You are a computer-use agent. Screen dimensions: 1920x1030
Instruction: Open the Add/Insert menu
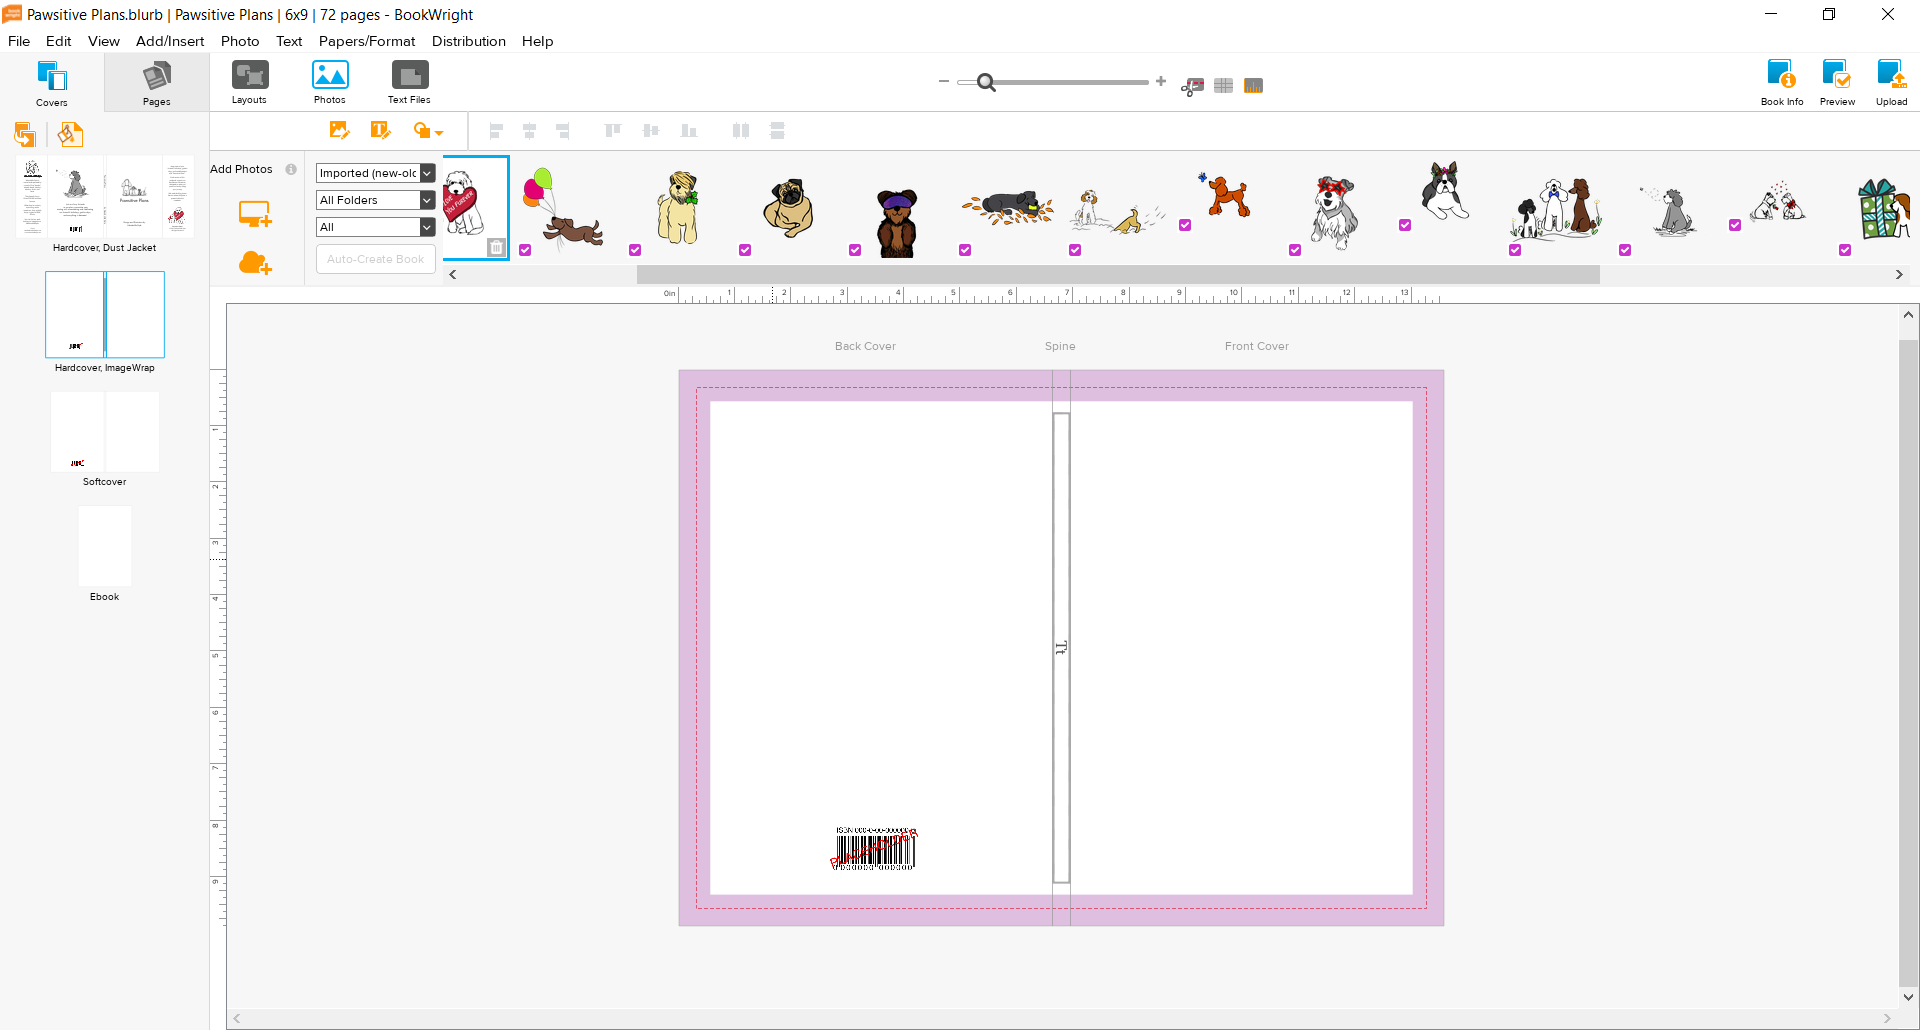pyautogui.click(x=170, y=41)
